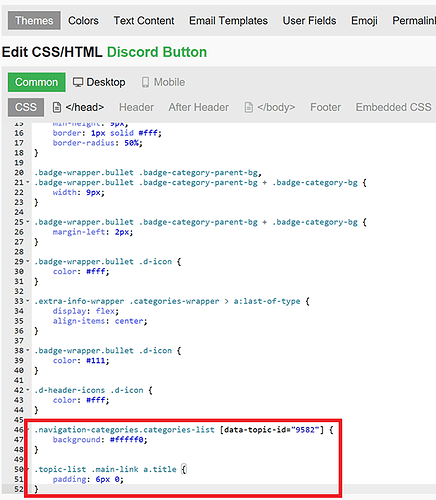Go to Text Content tab

coord(144,21)
